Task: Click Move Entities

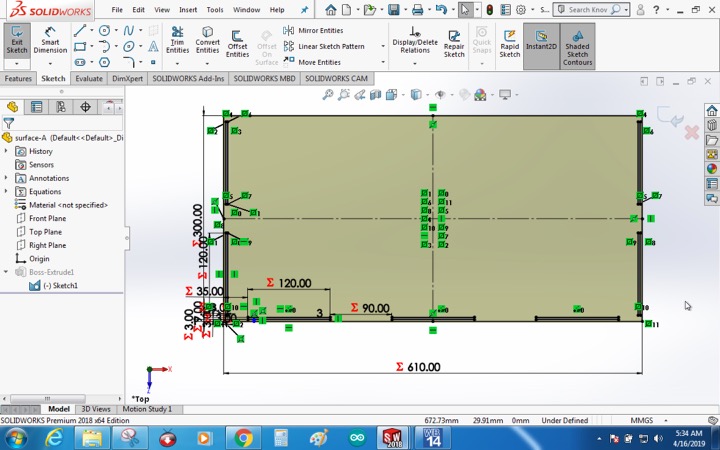Action: (x=312, y=62)
